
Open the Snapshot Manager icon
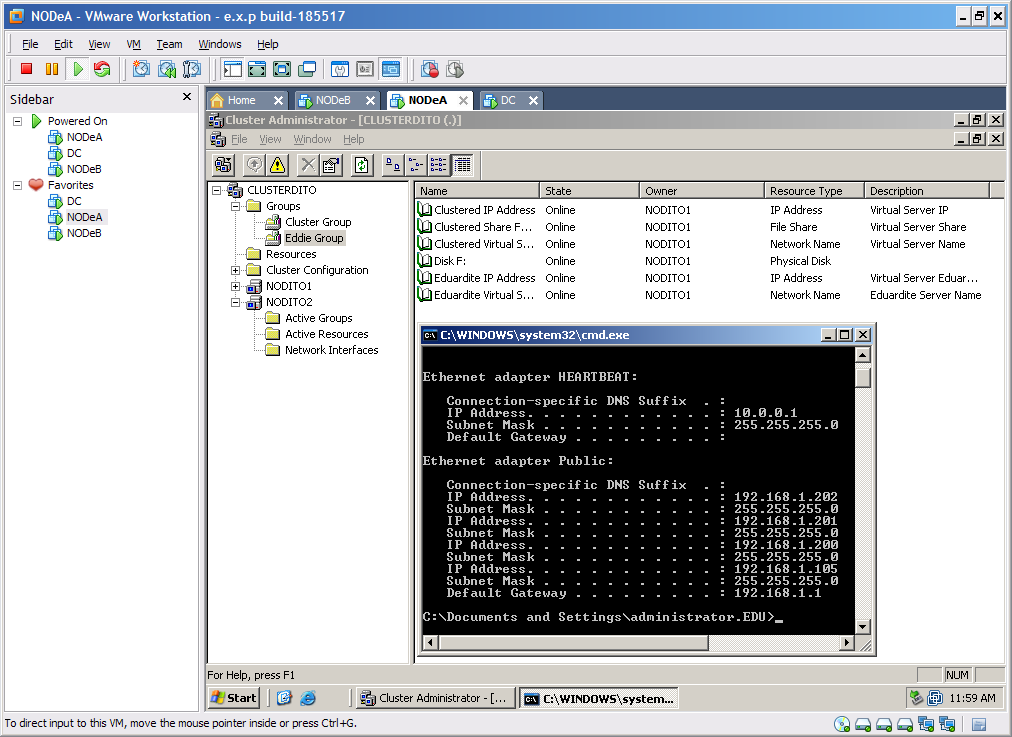point(192,69)
